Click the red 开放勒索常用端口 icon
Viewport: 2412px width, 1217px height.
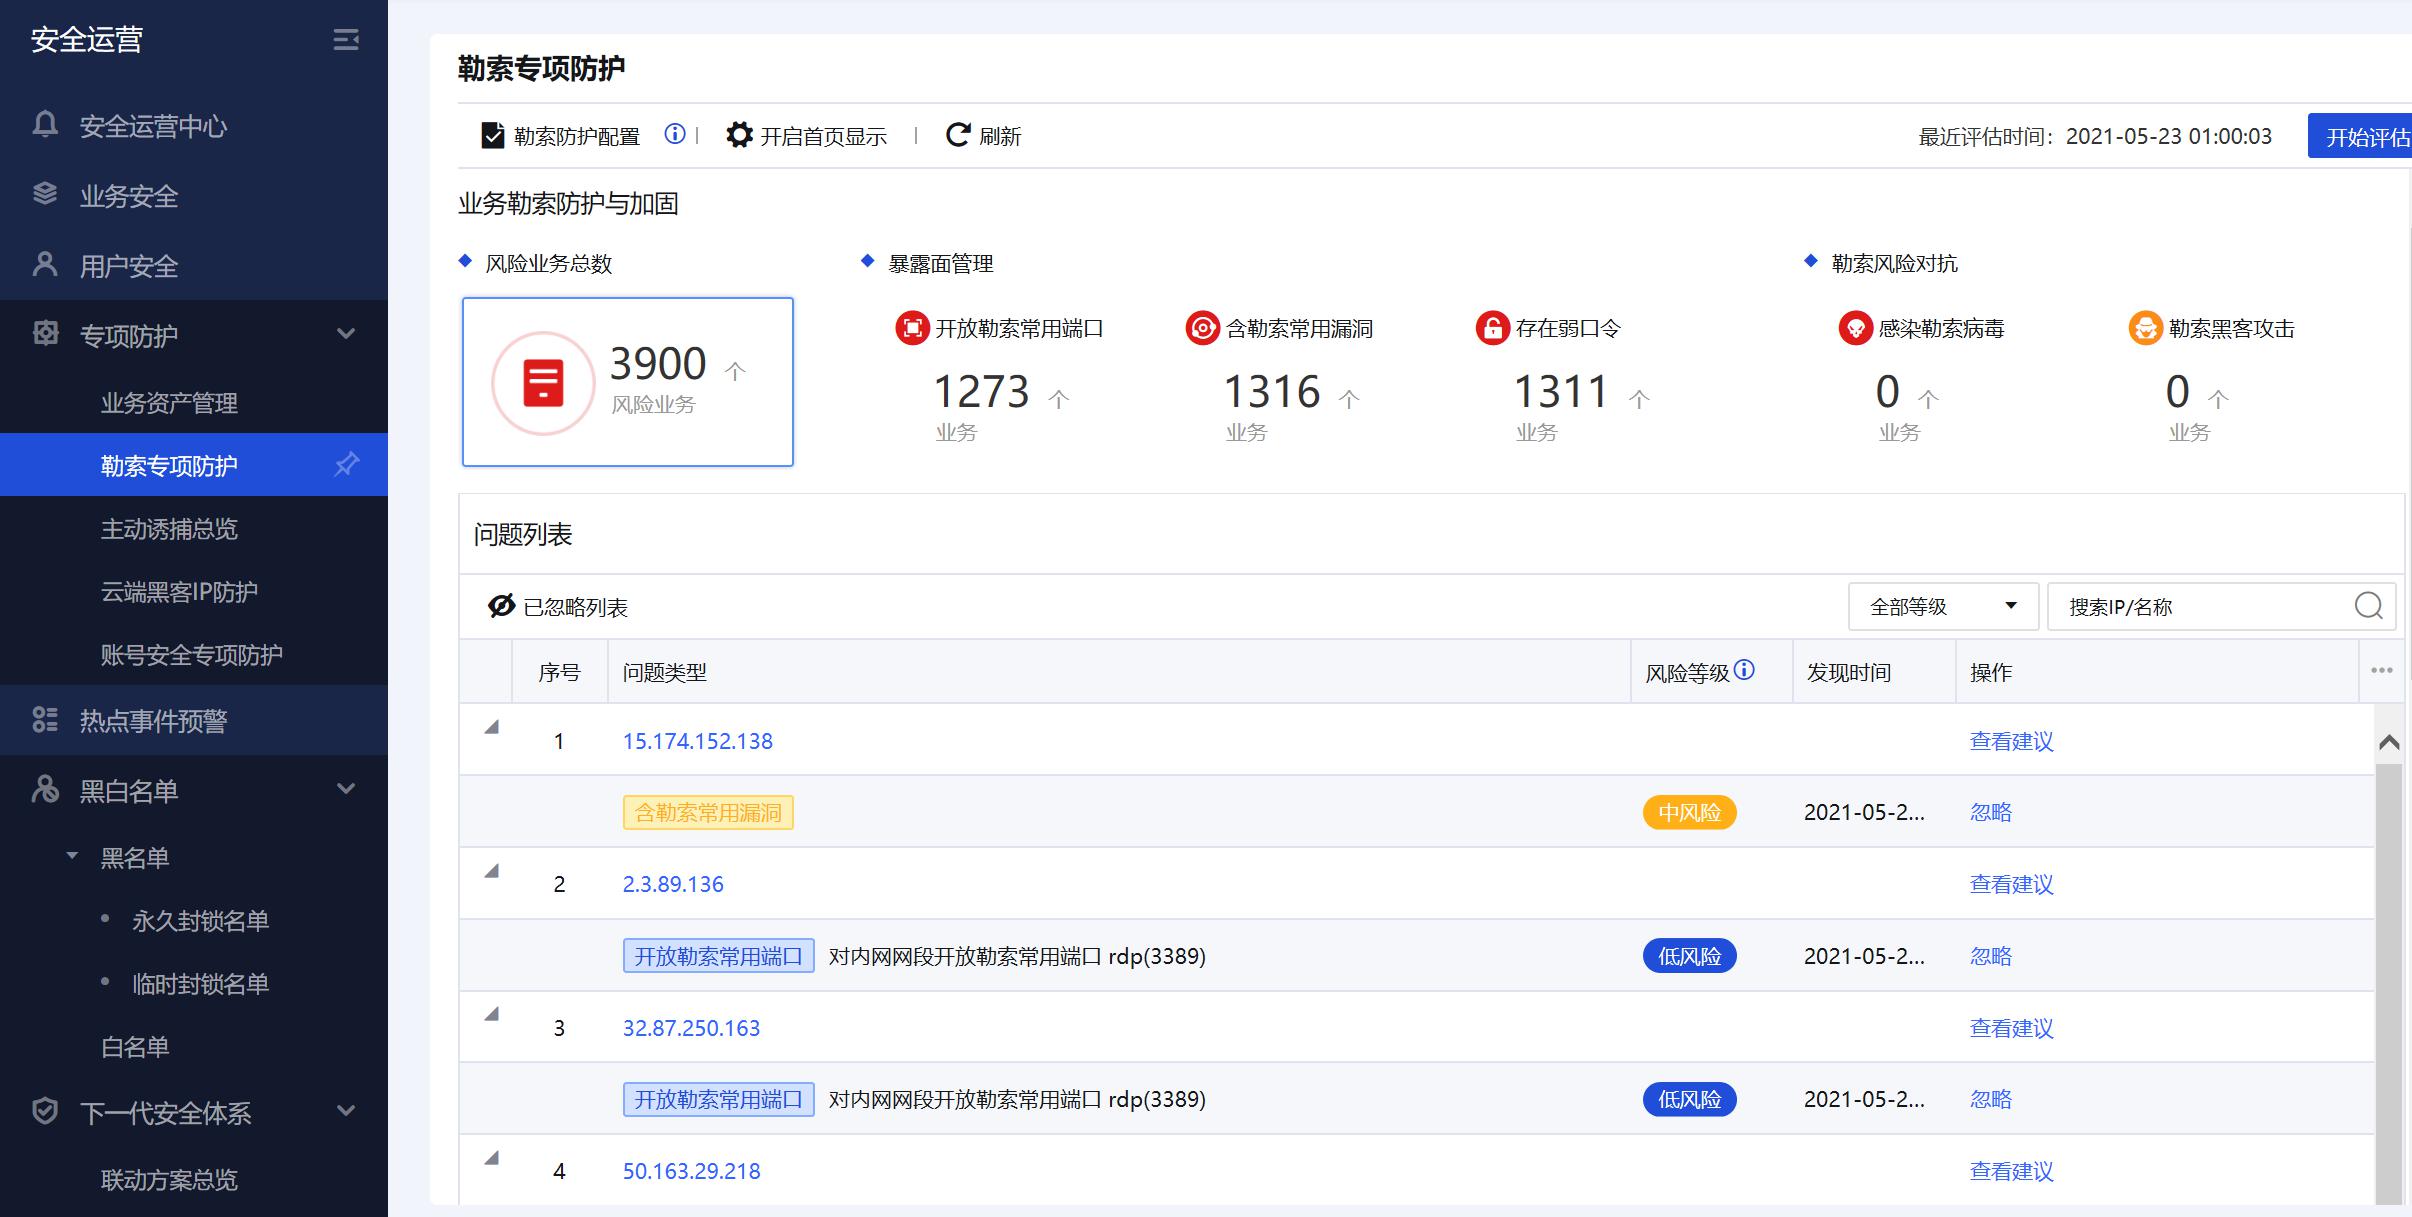[911, 328]
